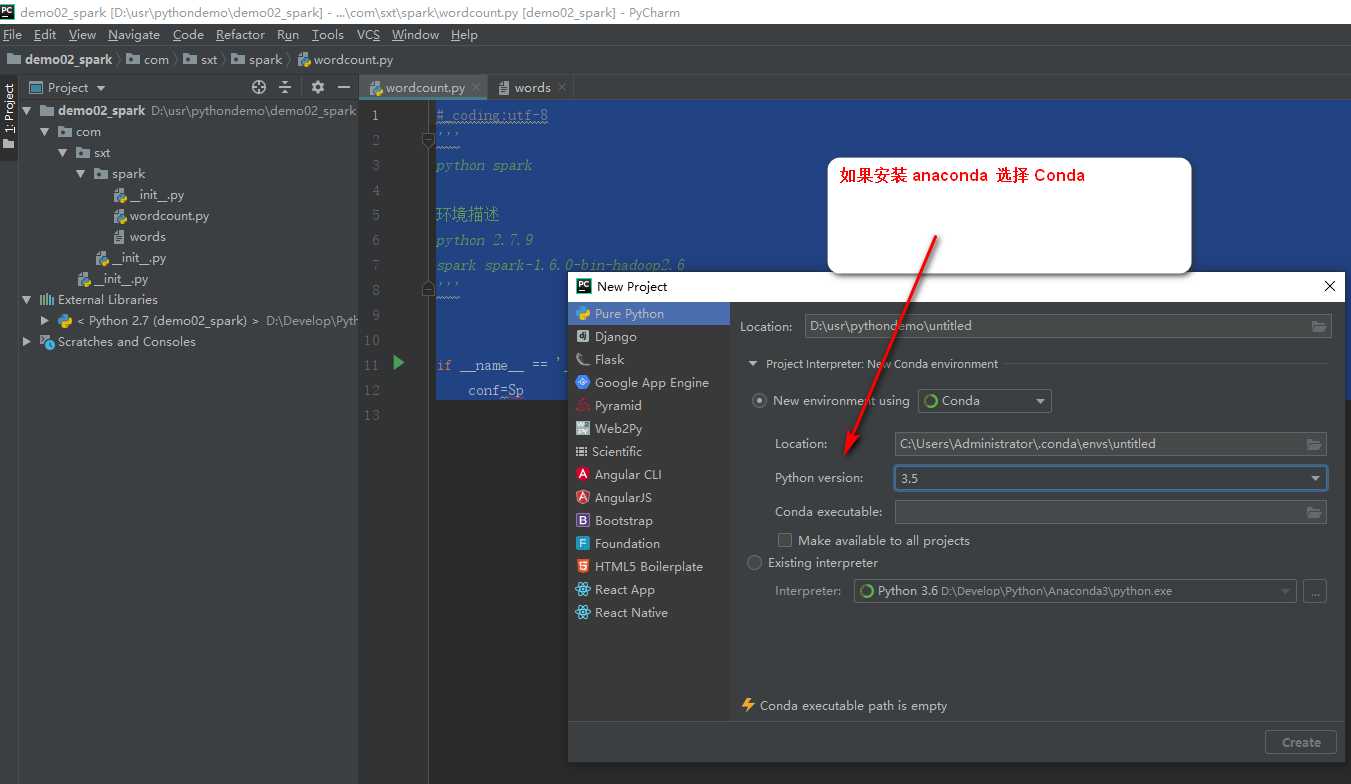Image resolution: width=1351 pixels, height=784 pixels.
Task: Open the VCS menu
Action: (368, 34)
